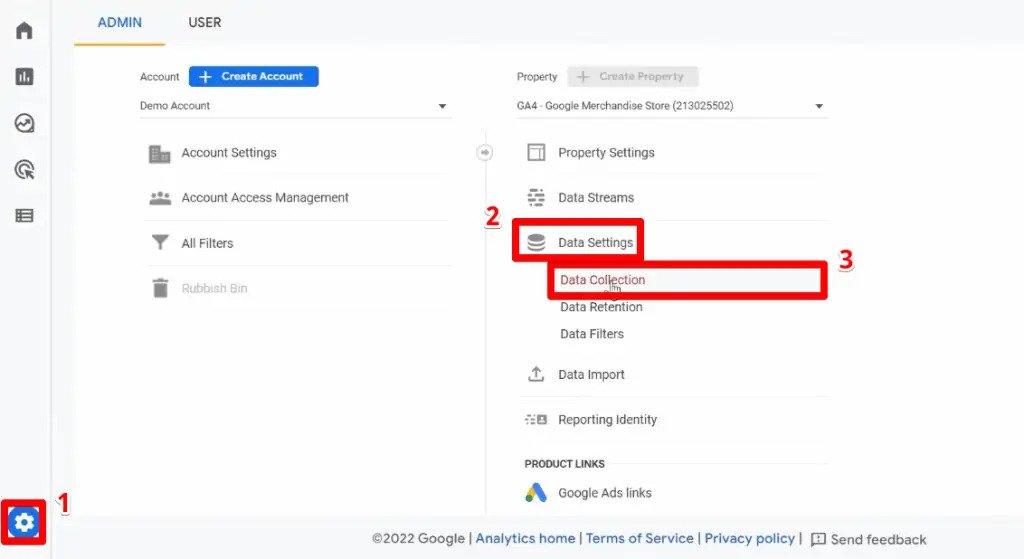Open the Admin gear icon
Image resolution: width=1024 pixels, height=559 pixels.
24,522
